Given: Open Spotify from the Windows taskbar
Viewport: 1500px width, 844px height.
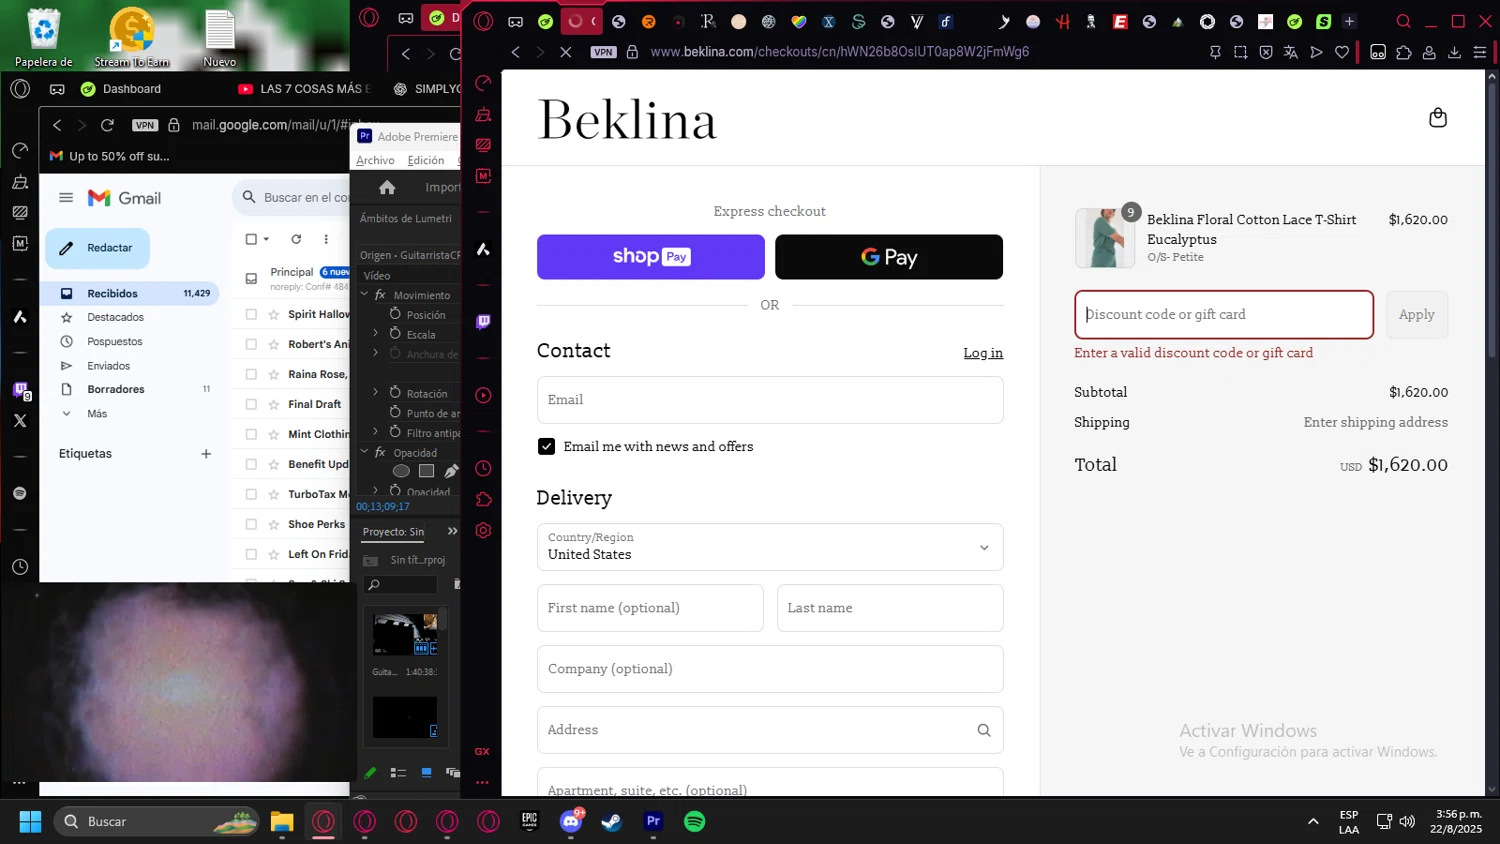Looking at the screenshot, I should tap(694, 821).
